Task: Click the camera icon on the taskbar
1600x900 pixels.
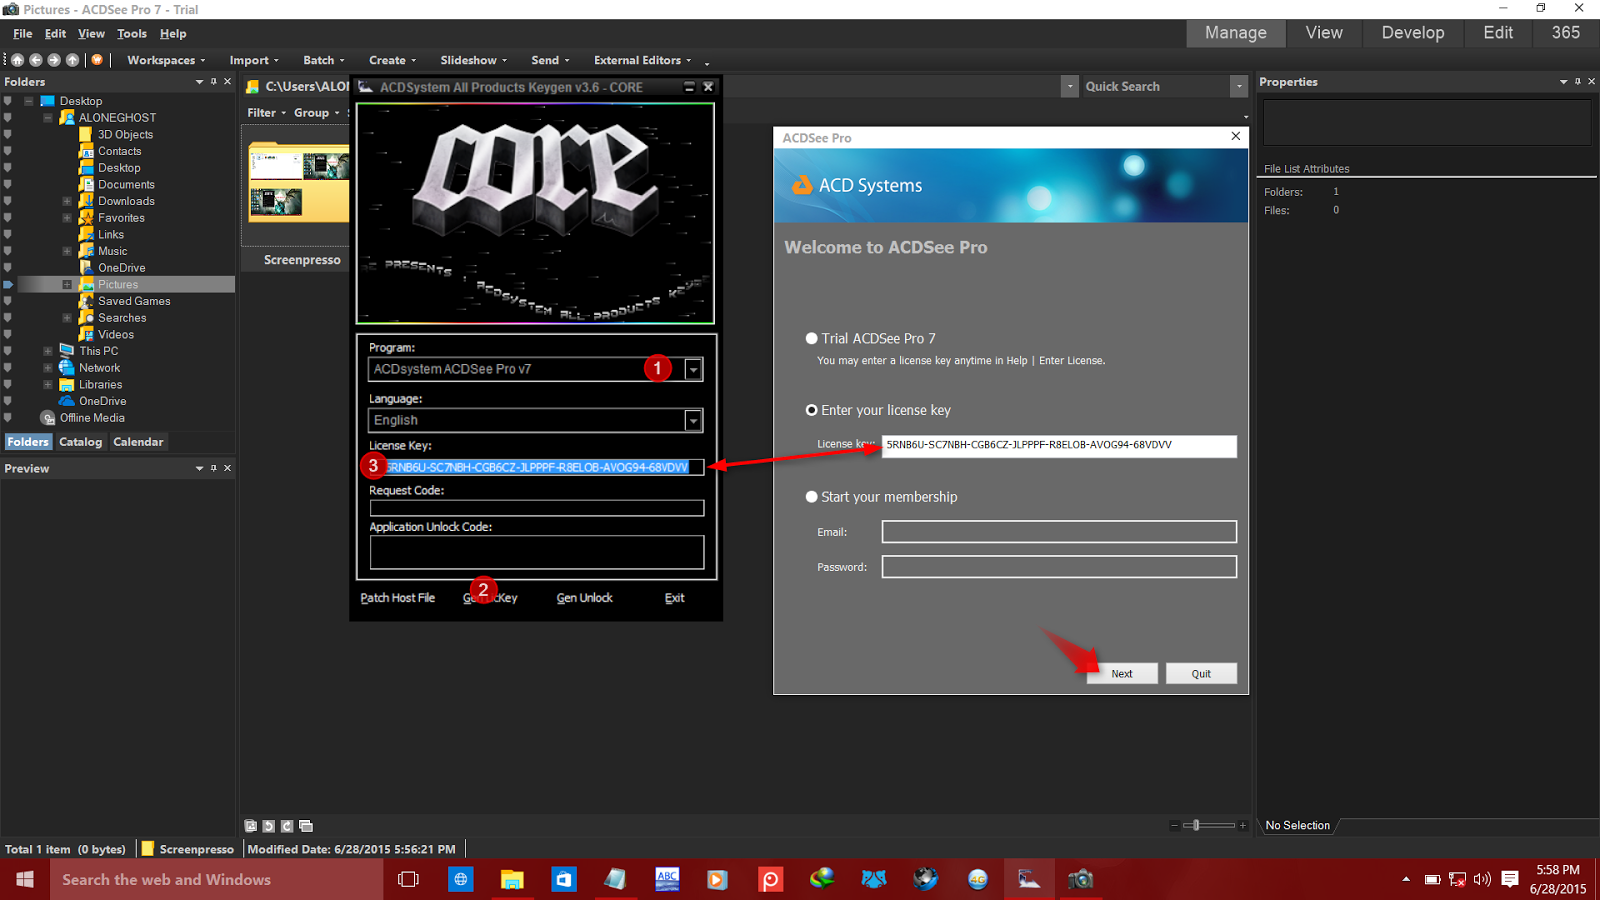Action: pos(1080,879)
